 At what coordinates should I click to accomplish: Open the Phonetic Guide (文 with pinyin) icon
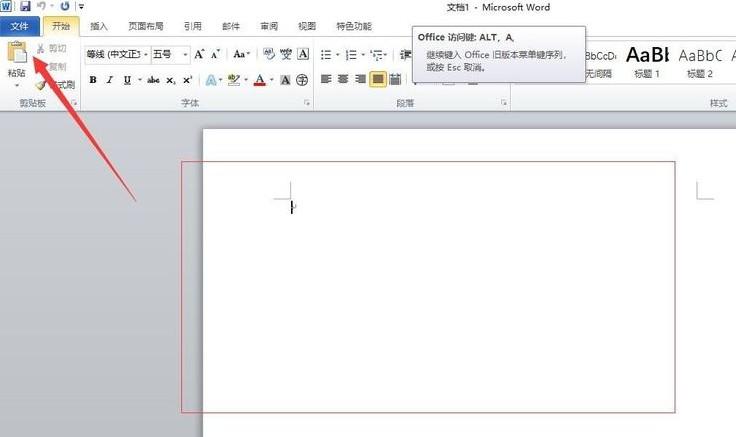[x=286, y=54]
